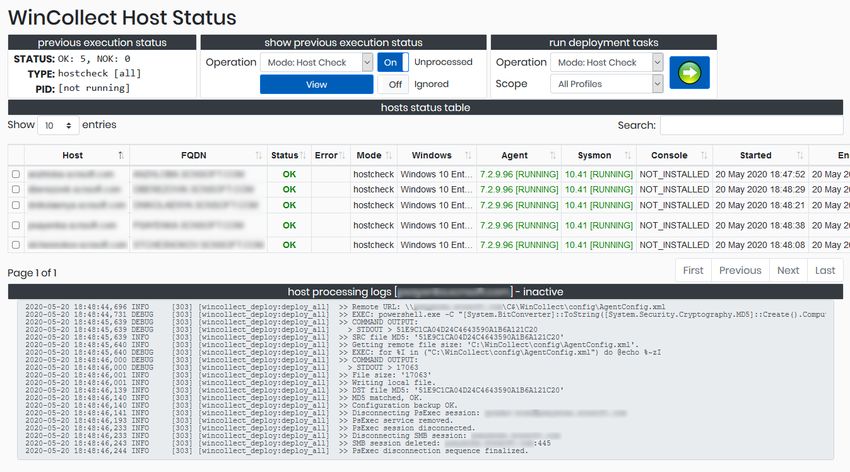Sort table by Mode column arrow

[389, 156]
